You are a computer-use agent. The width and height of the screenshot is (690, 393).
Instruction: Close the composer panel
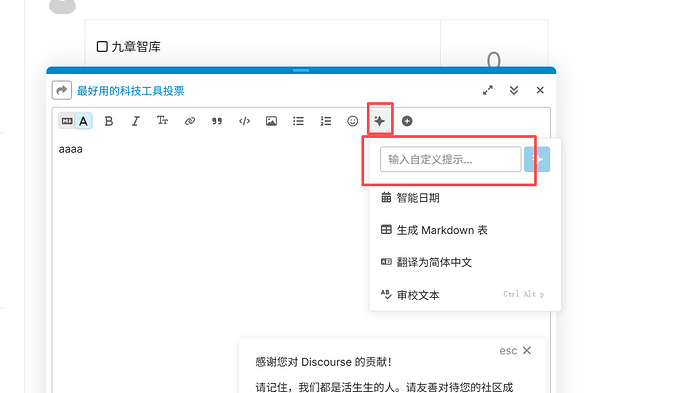[x=540, y=90]
